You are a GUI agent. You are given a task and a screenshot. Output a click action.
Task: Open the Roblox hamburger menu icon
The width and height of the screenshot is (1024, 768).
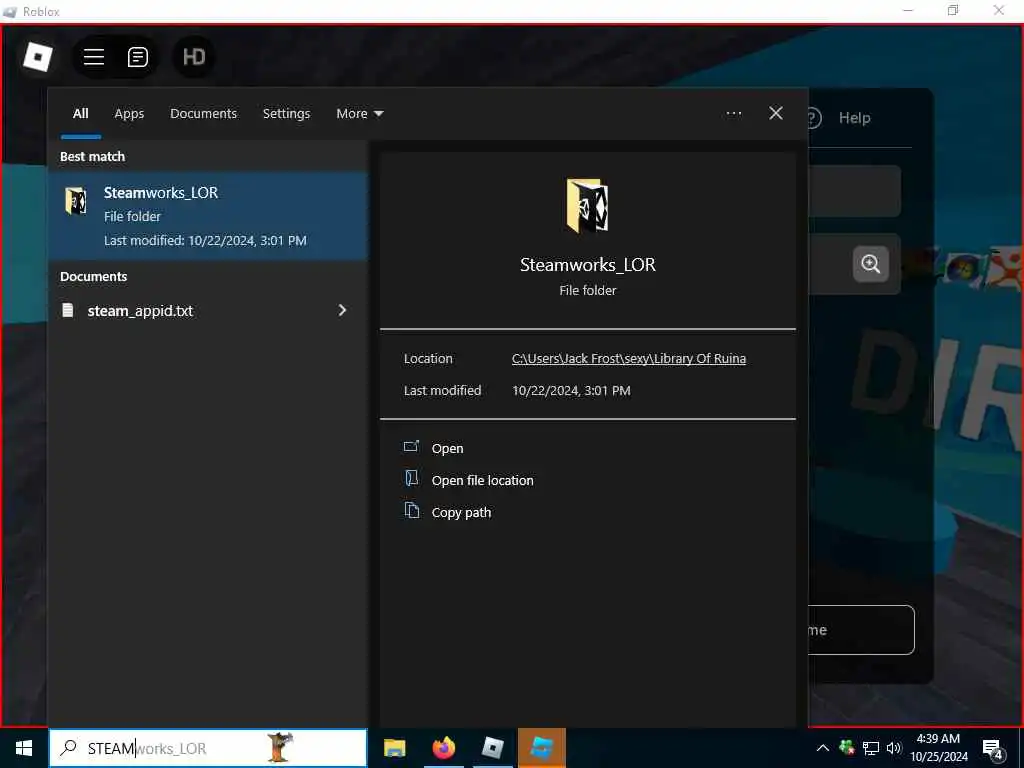pyautogui.click(x=94, y=57)
